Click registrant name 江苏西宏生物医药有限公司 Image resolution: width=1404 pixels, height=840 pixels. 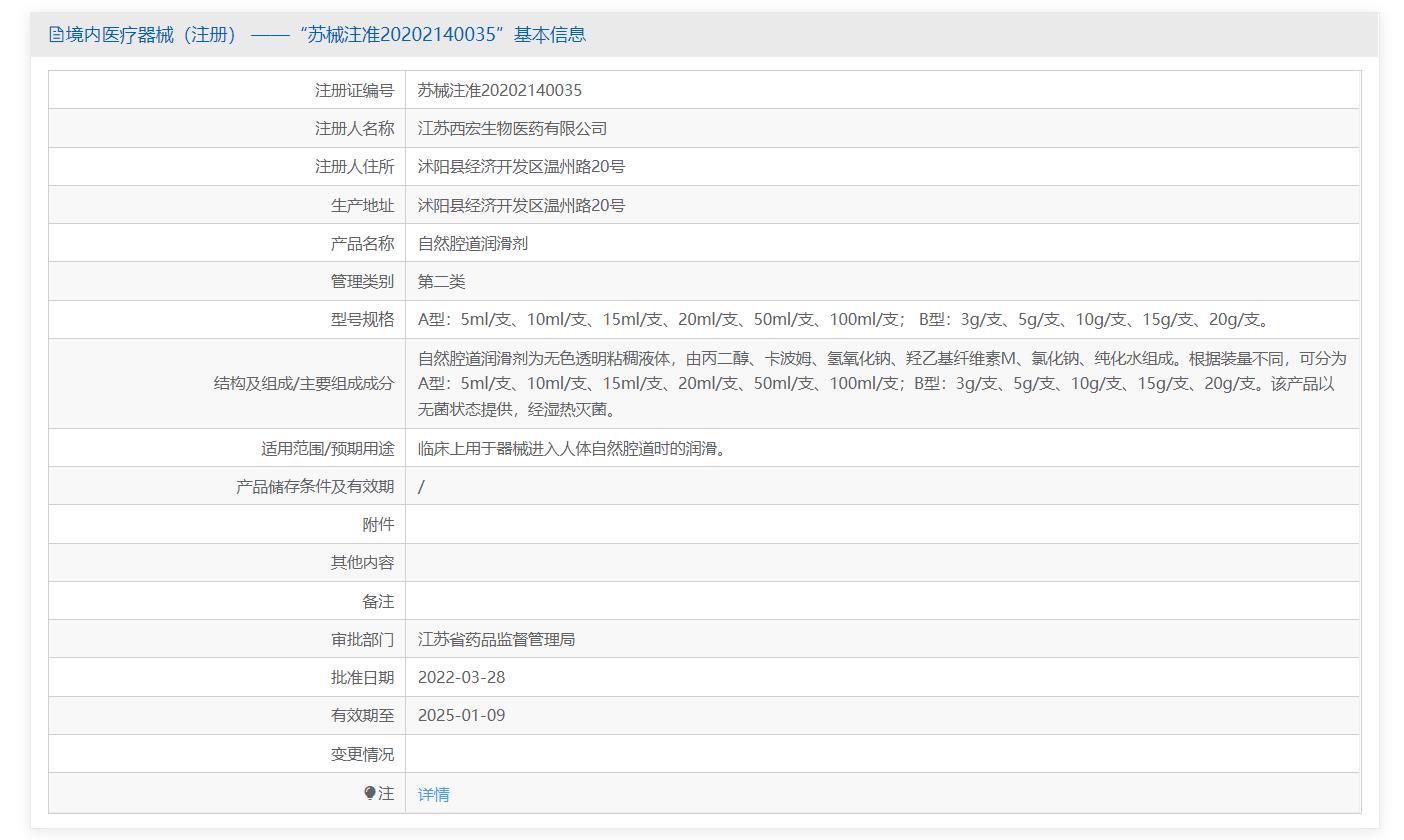pyautogui.click(x=512, y=128)
